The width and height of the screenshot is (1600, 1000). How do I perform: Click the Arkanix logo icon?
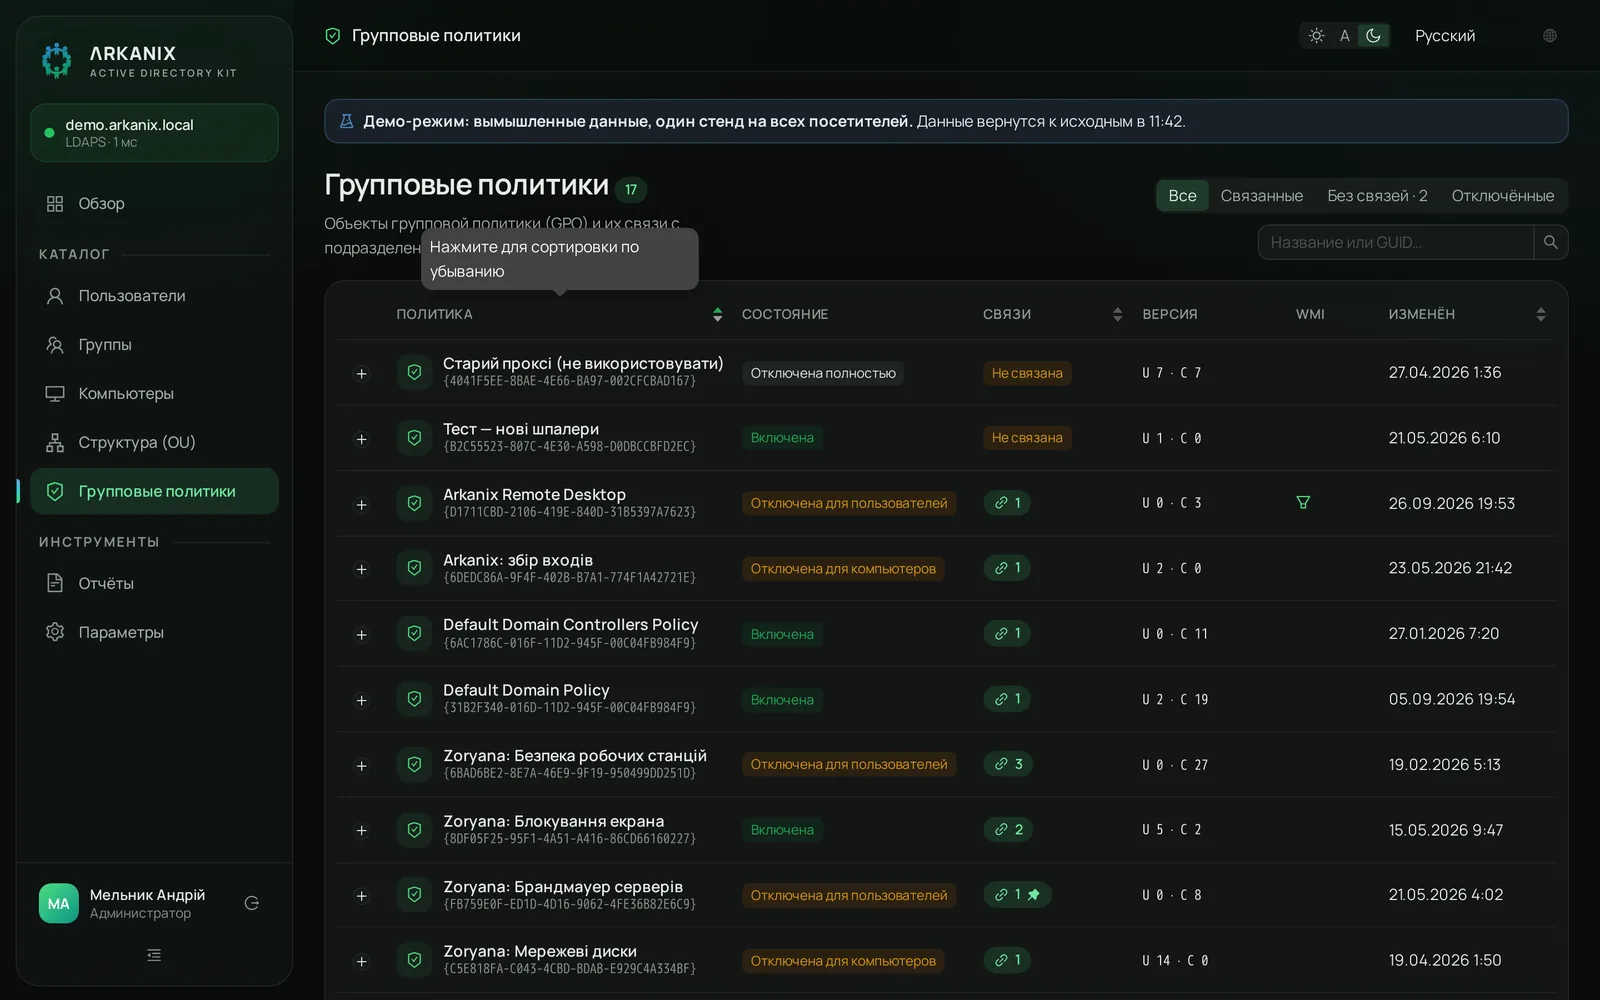point(57,61)
